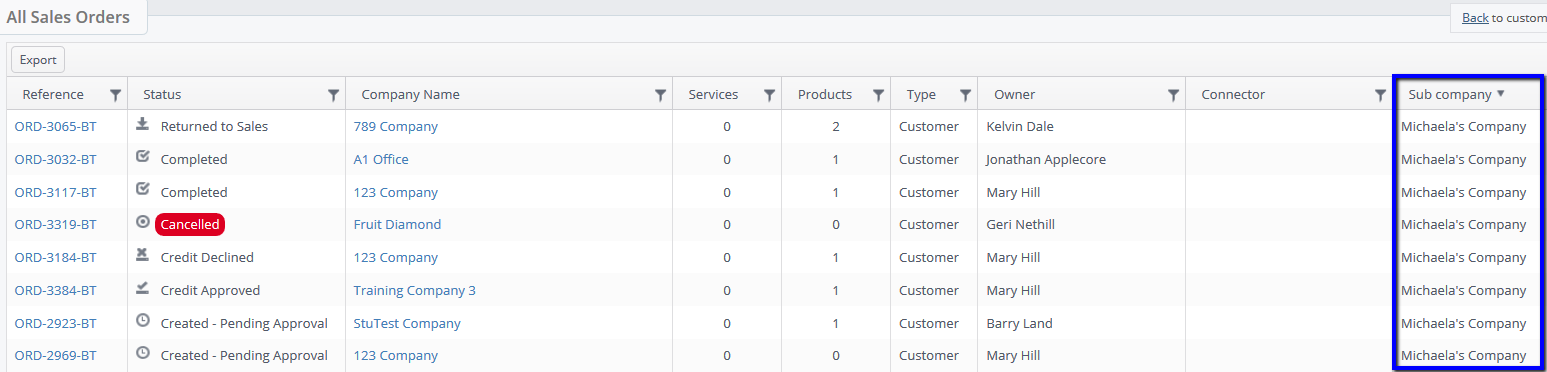Screen dimensions: 1547x372
Task: Click the Credit Approved status text
Action: [210, 291]
